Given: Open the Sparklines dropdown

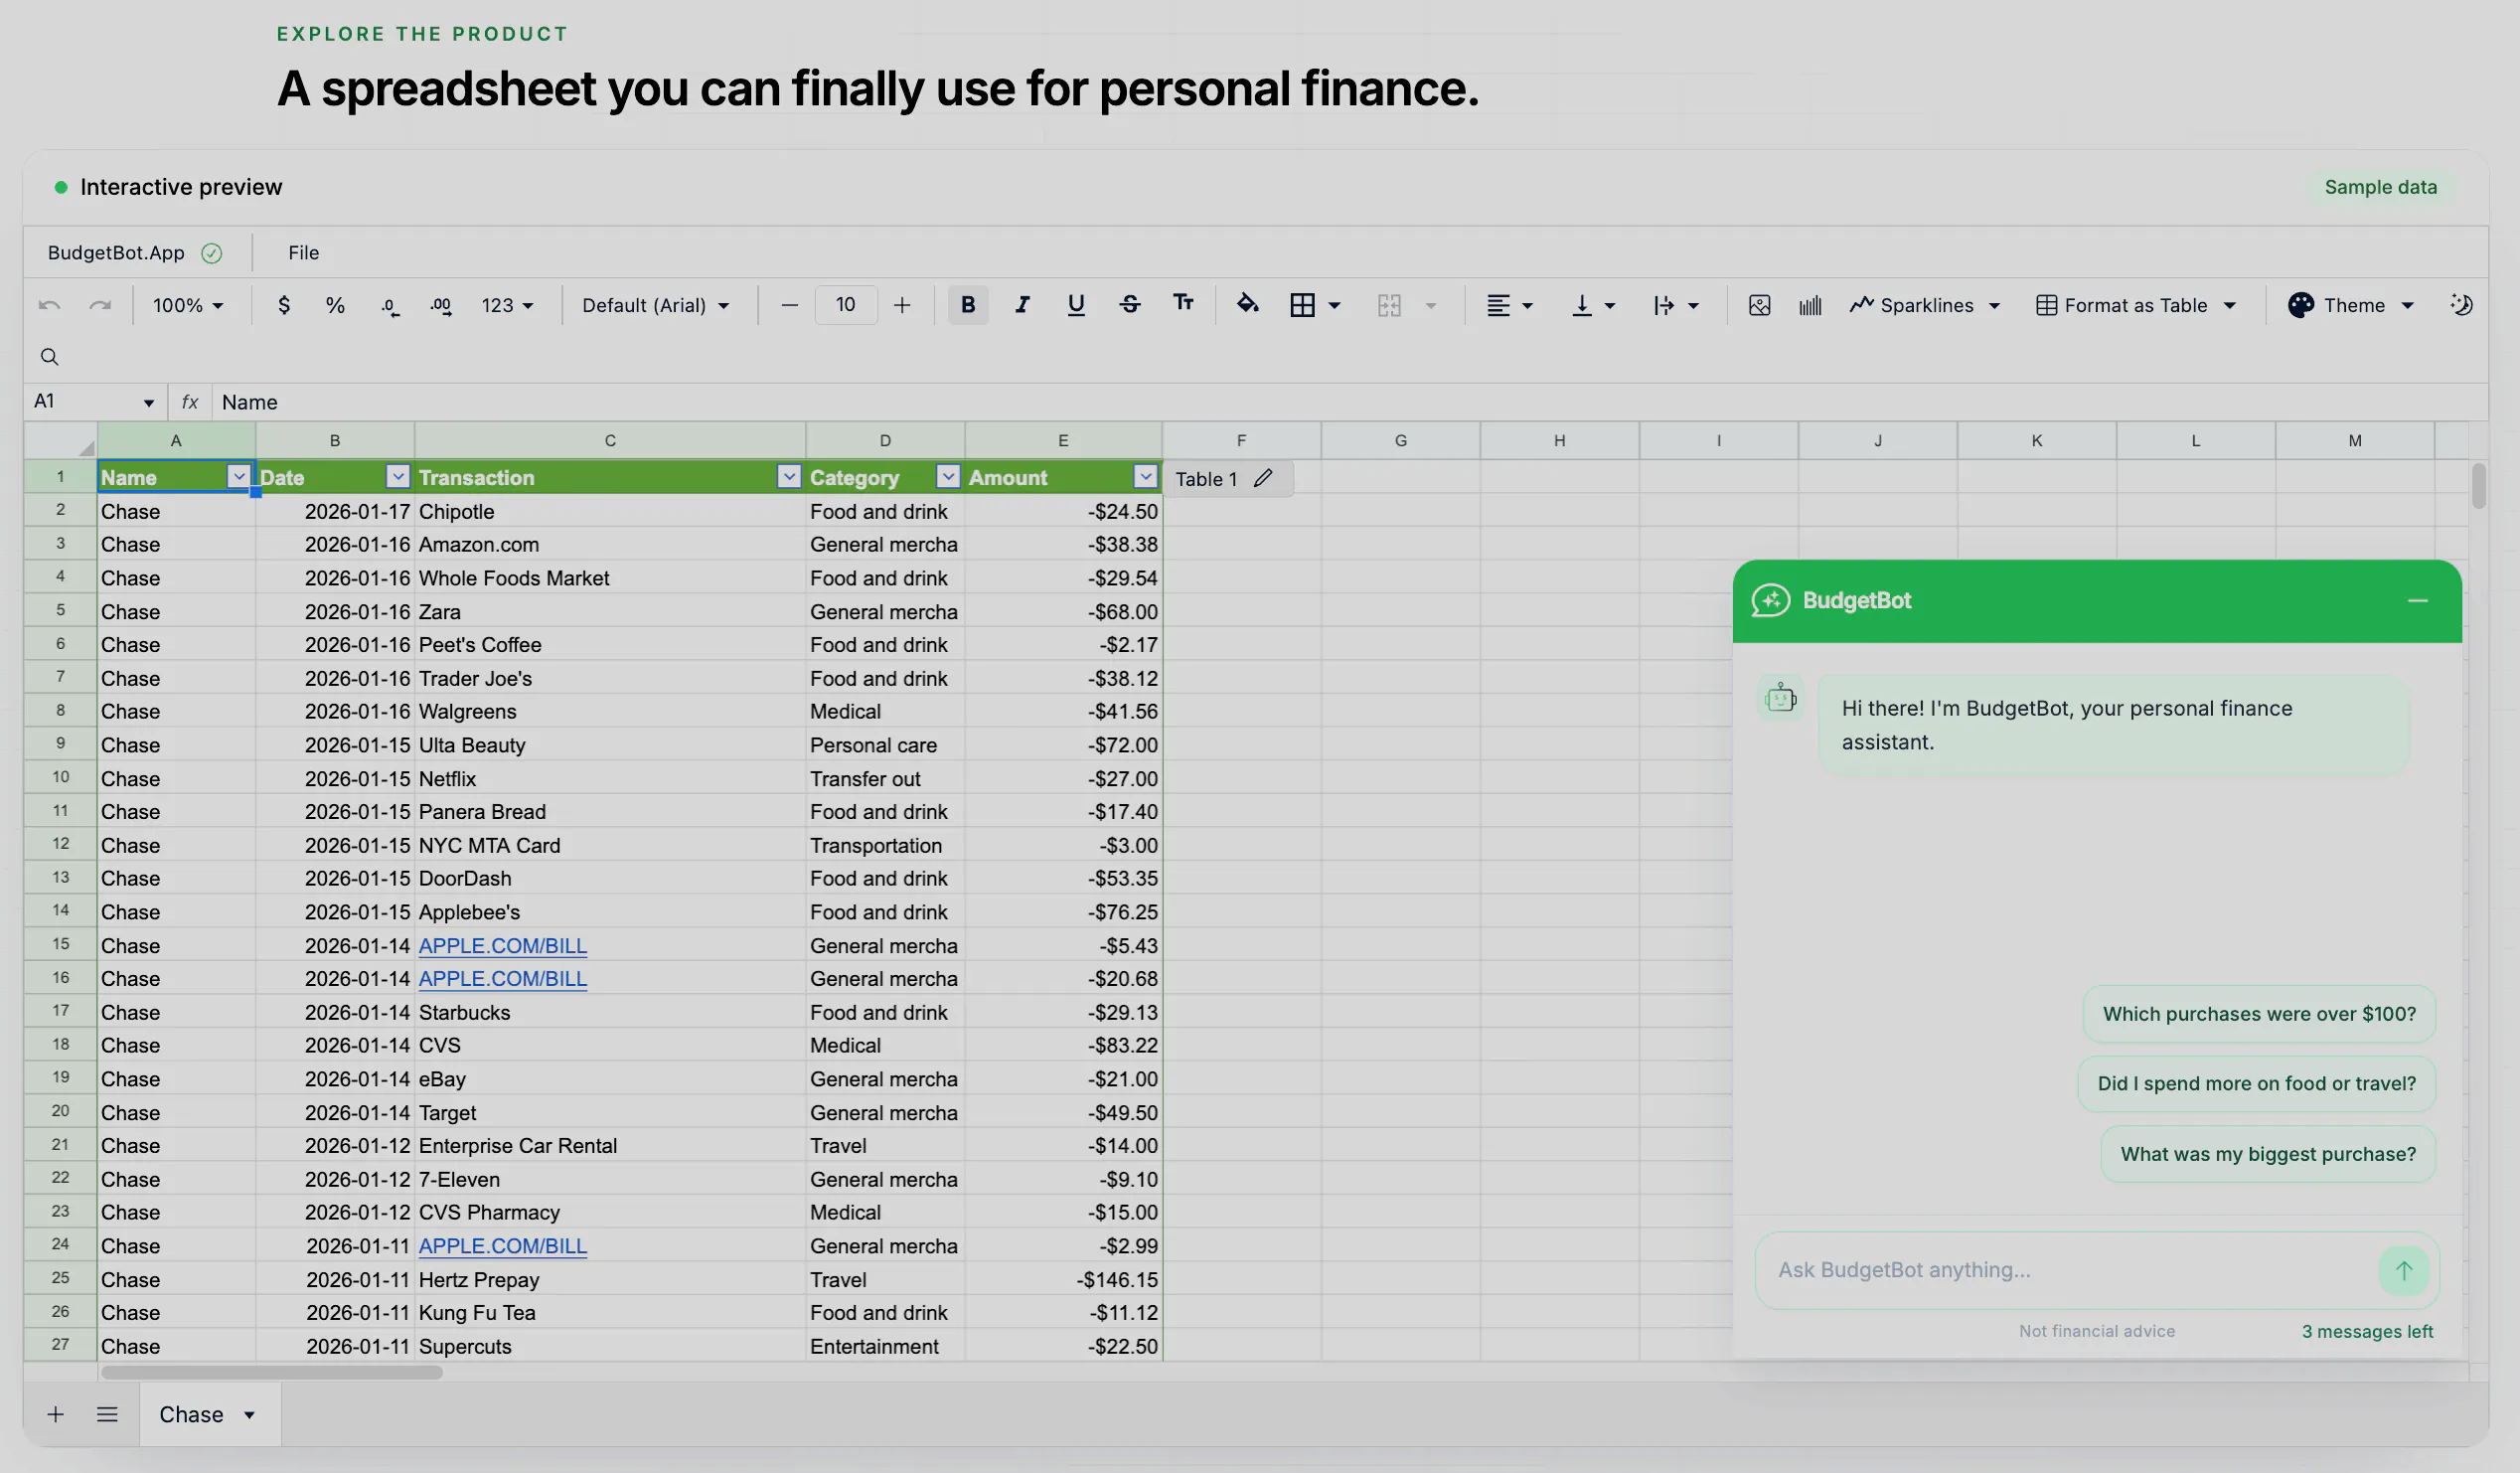Looking at the screenshot, I should [x=1925, y=305].
